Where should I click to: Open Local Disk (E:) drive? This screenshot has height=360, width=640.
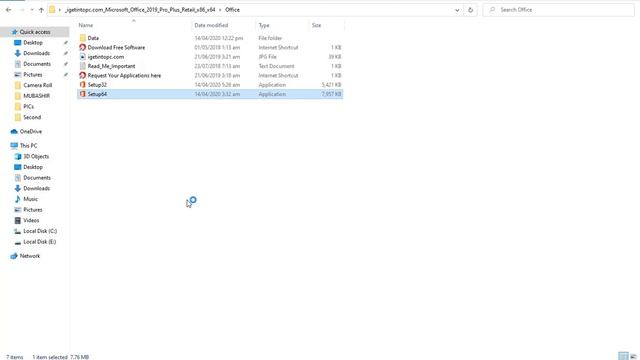pos(40,242)
